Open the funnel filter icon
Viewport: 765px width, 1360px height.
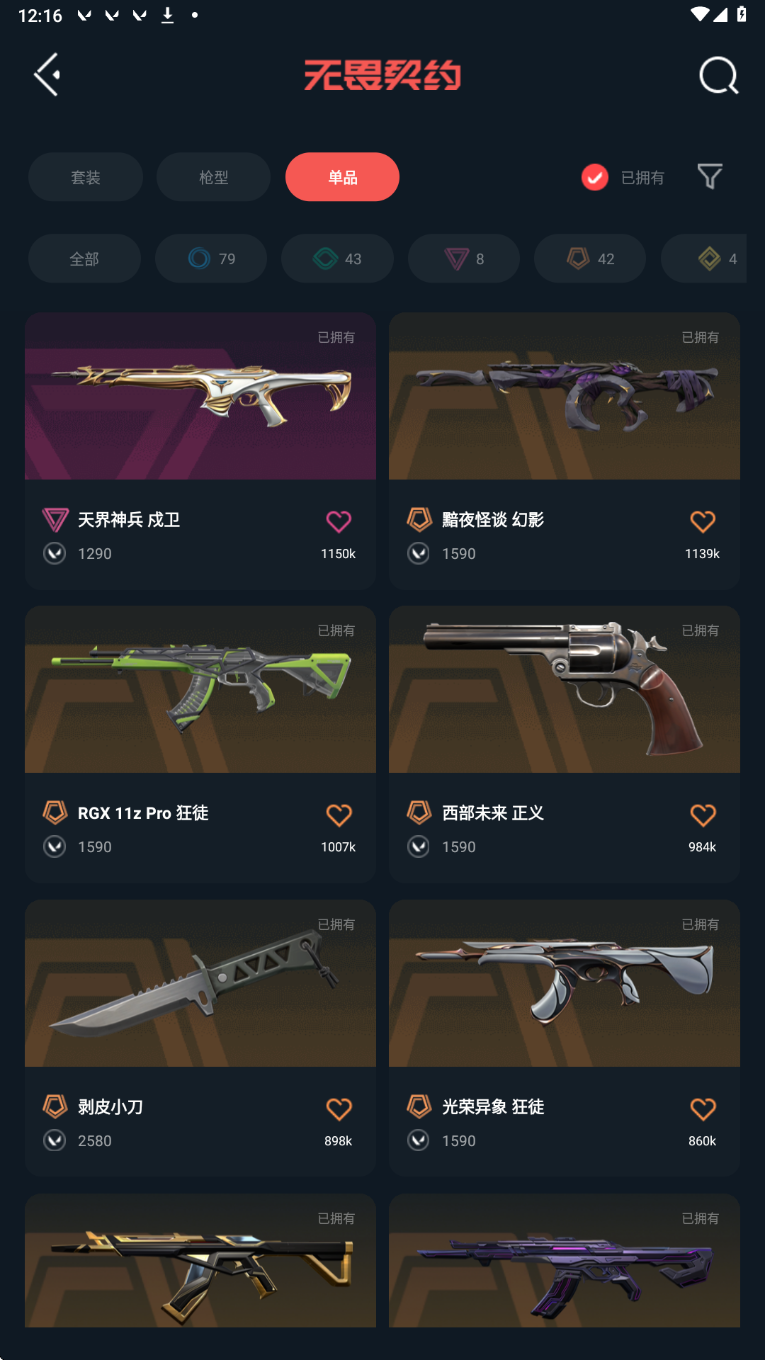pyautogui.click(x=709, y=177)
